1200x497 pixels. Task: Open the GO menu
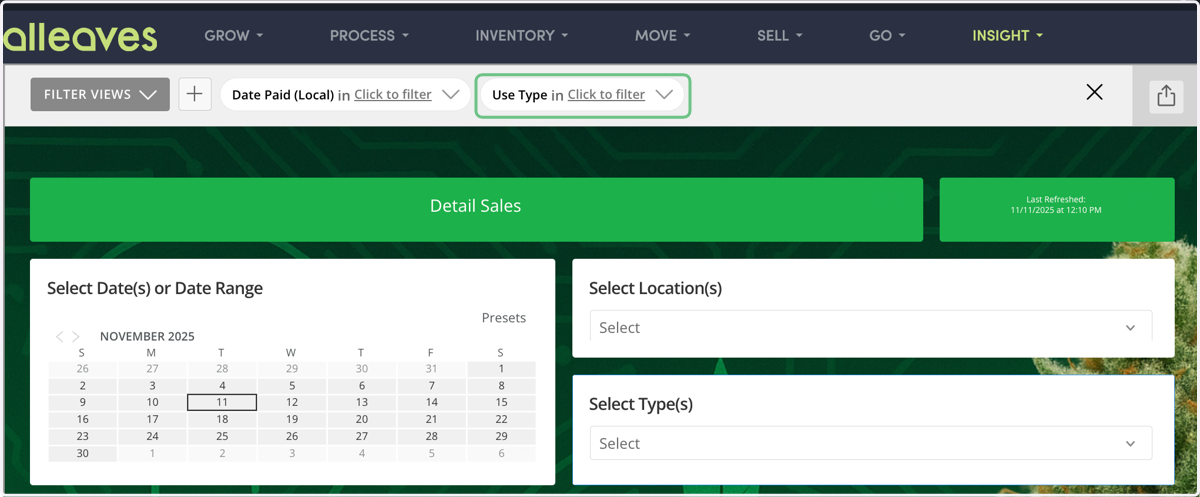coord(887,35)
